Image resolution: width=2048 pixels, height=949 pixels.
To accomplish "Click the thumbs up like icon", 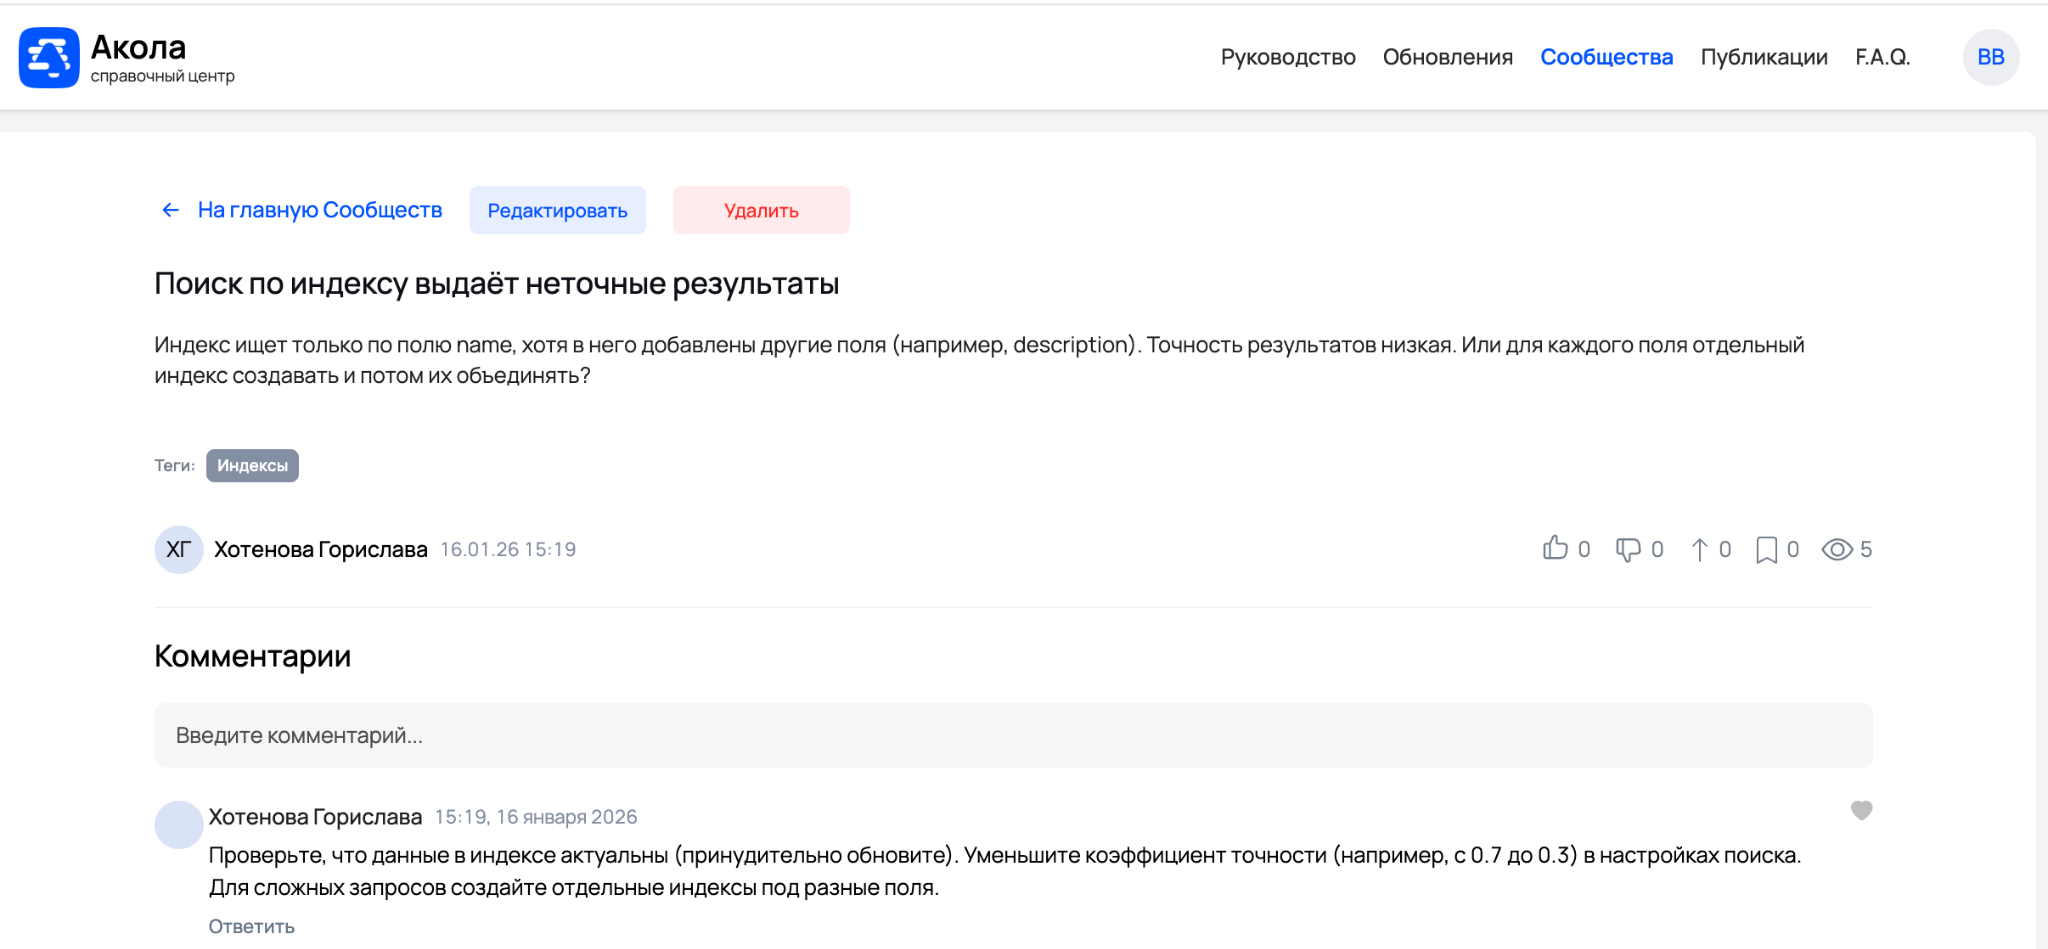I will (1555, 548).
